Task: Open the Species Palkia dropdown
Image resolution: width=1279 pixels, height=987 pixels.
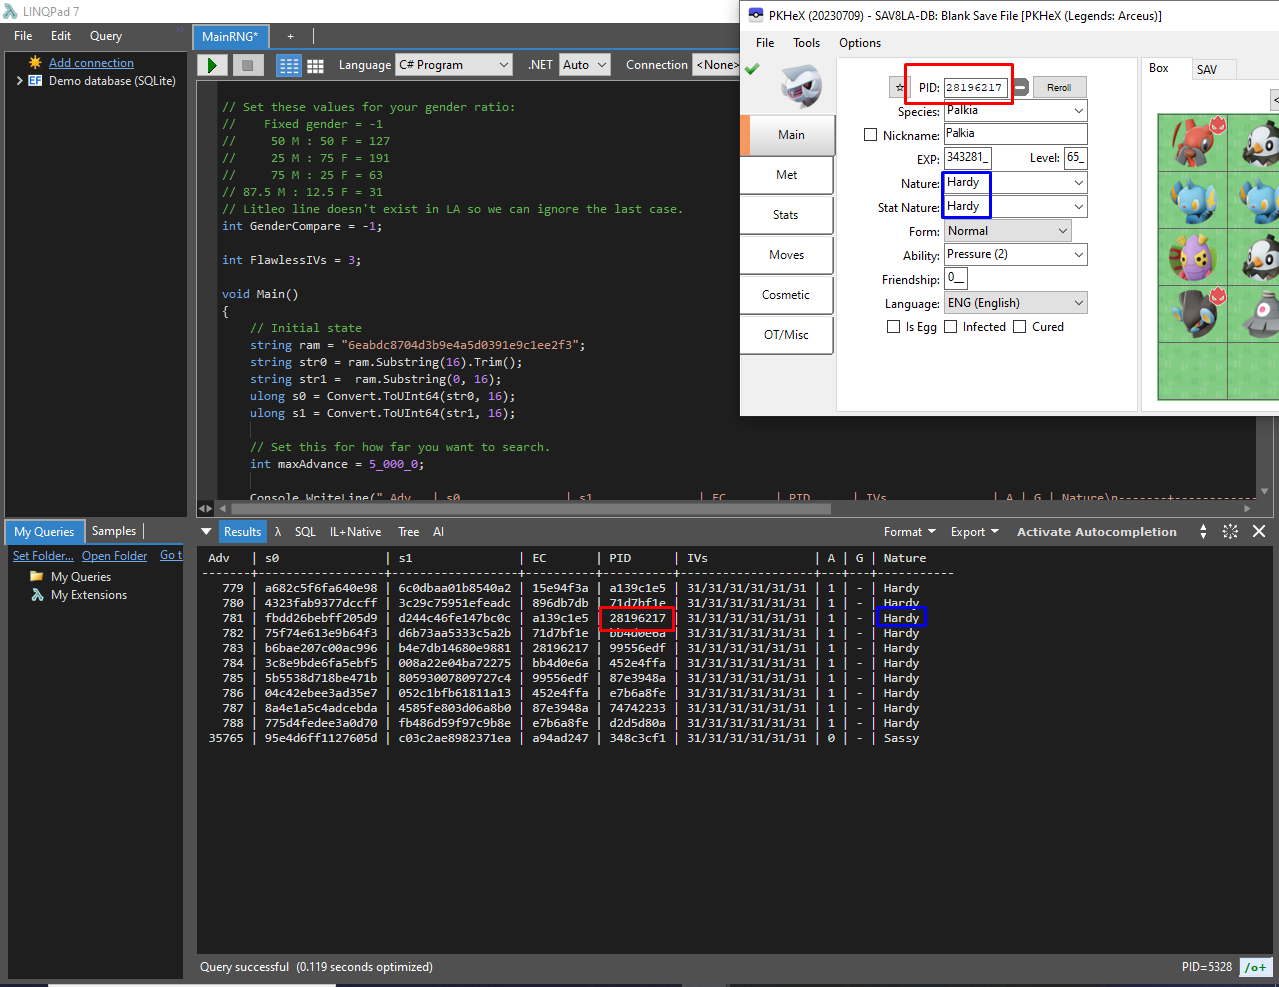Action: pyautogui.click(x=1015, y=110)
